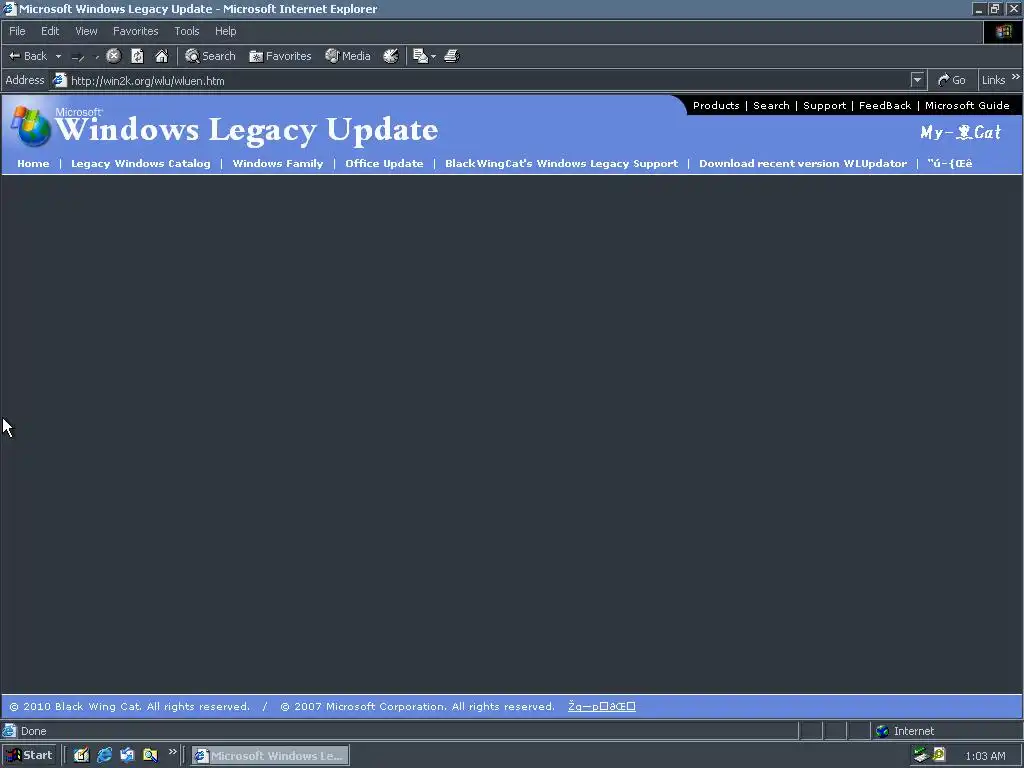Screen dimensions: 1024x768
Task: Open the Products link
Action: tap(716, 106)
